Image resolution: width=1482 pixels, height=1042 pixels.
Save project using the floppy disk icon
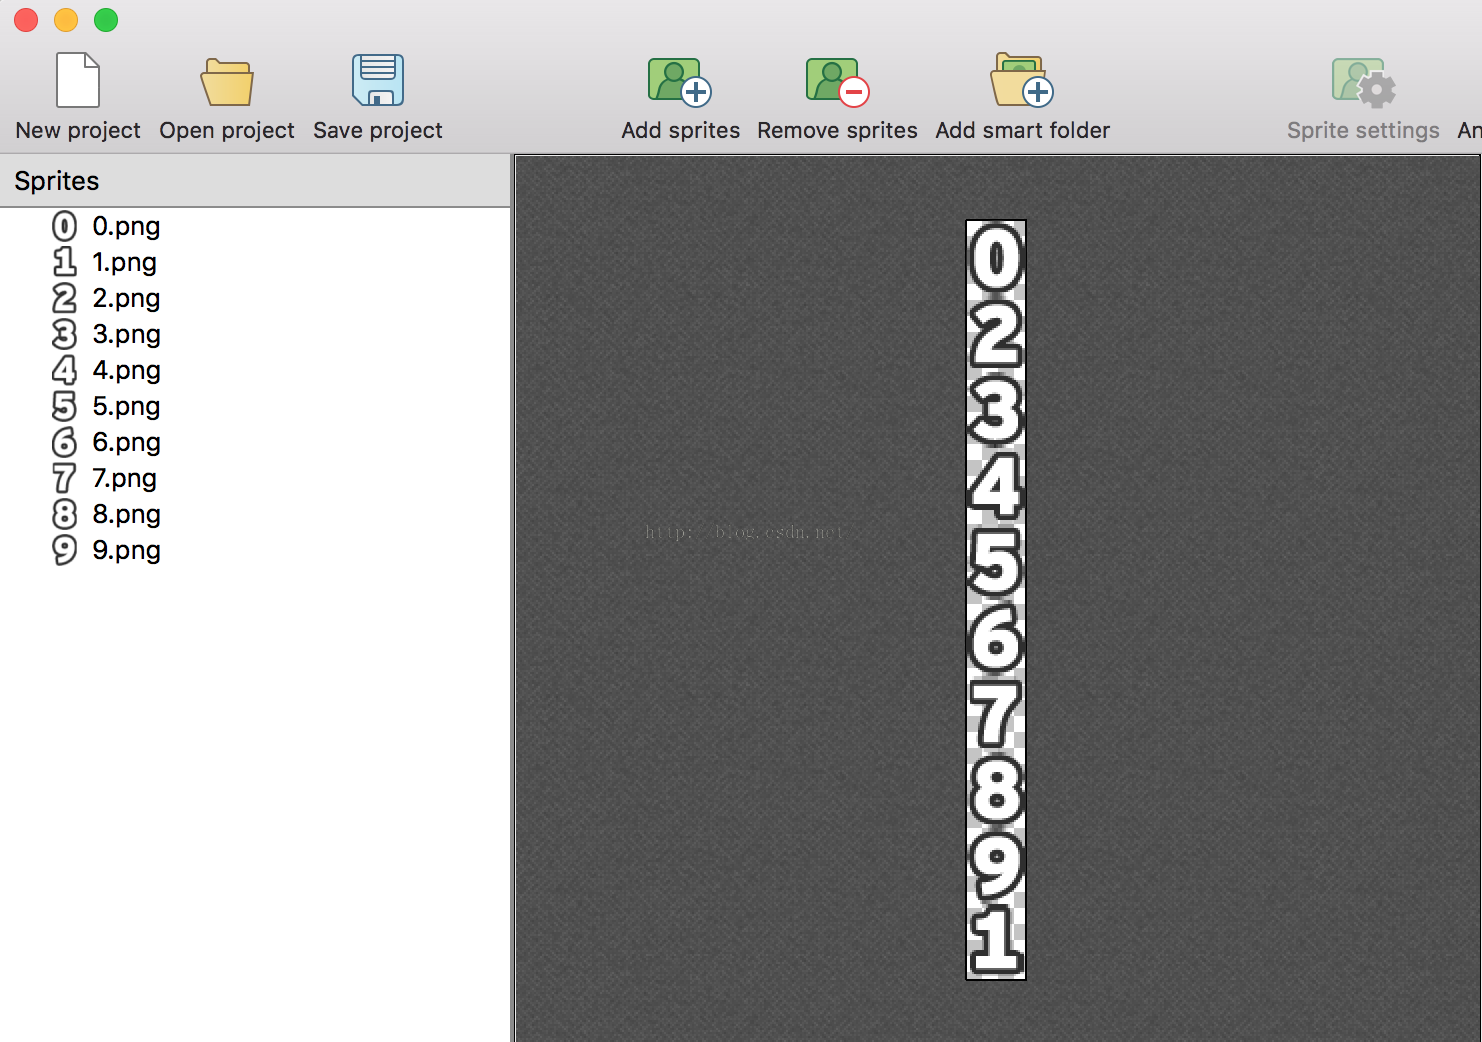point(378,80)
